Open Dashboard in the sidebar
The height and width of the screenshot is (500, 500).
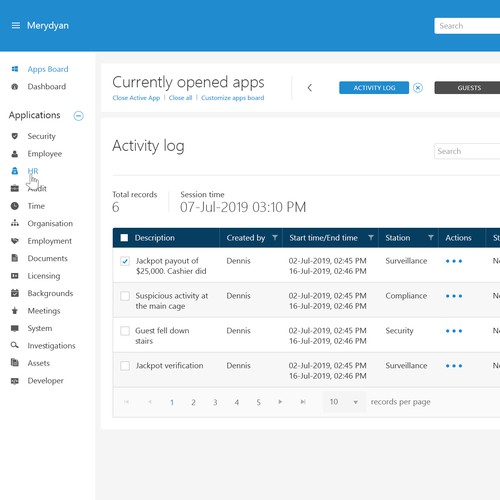[47, 87]
